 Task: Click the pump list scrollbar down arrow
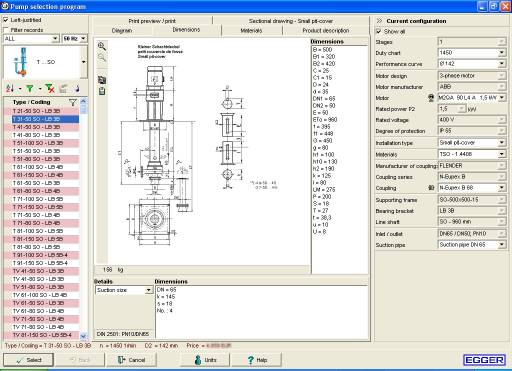pos(83,336)
